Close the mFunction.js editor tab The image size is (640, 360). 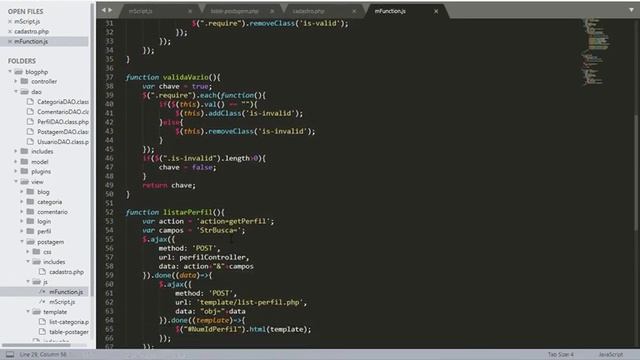coord(436,11)
